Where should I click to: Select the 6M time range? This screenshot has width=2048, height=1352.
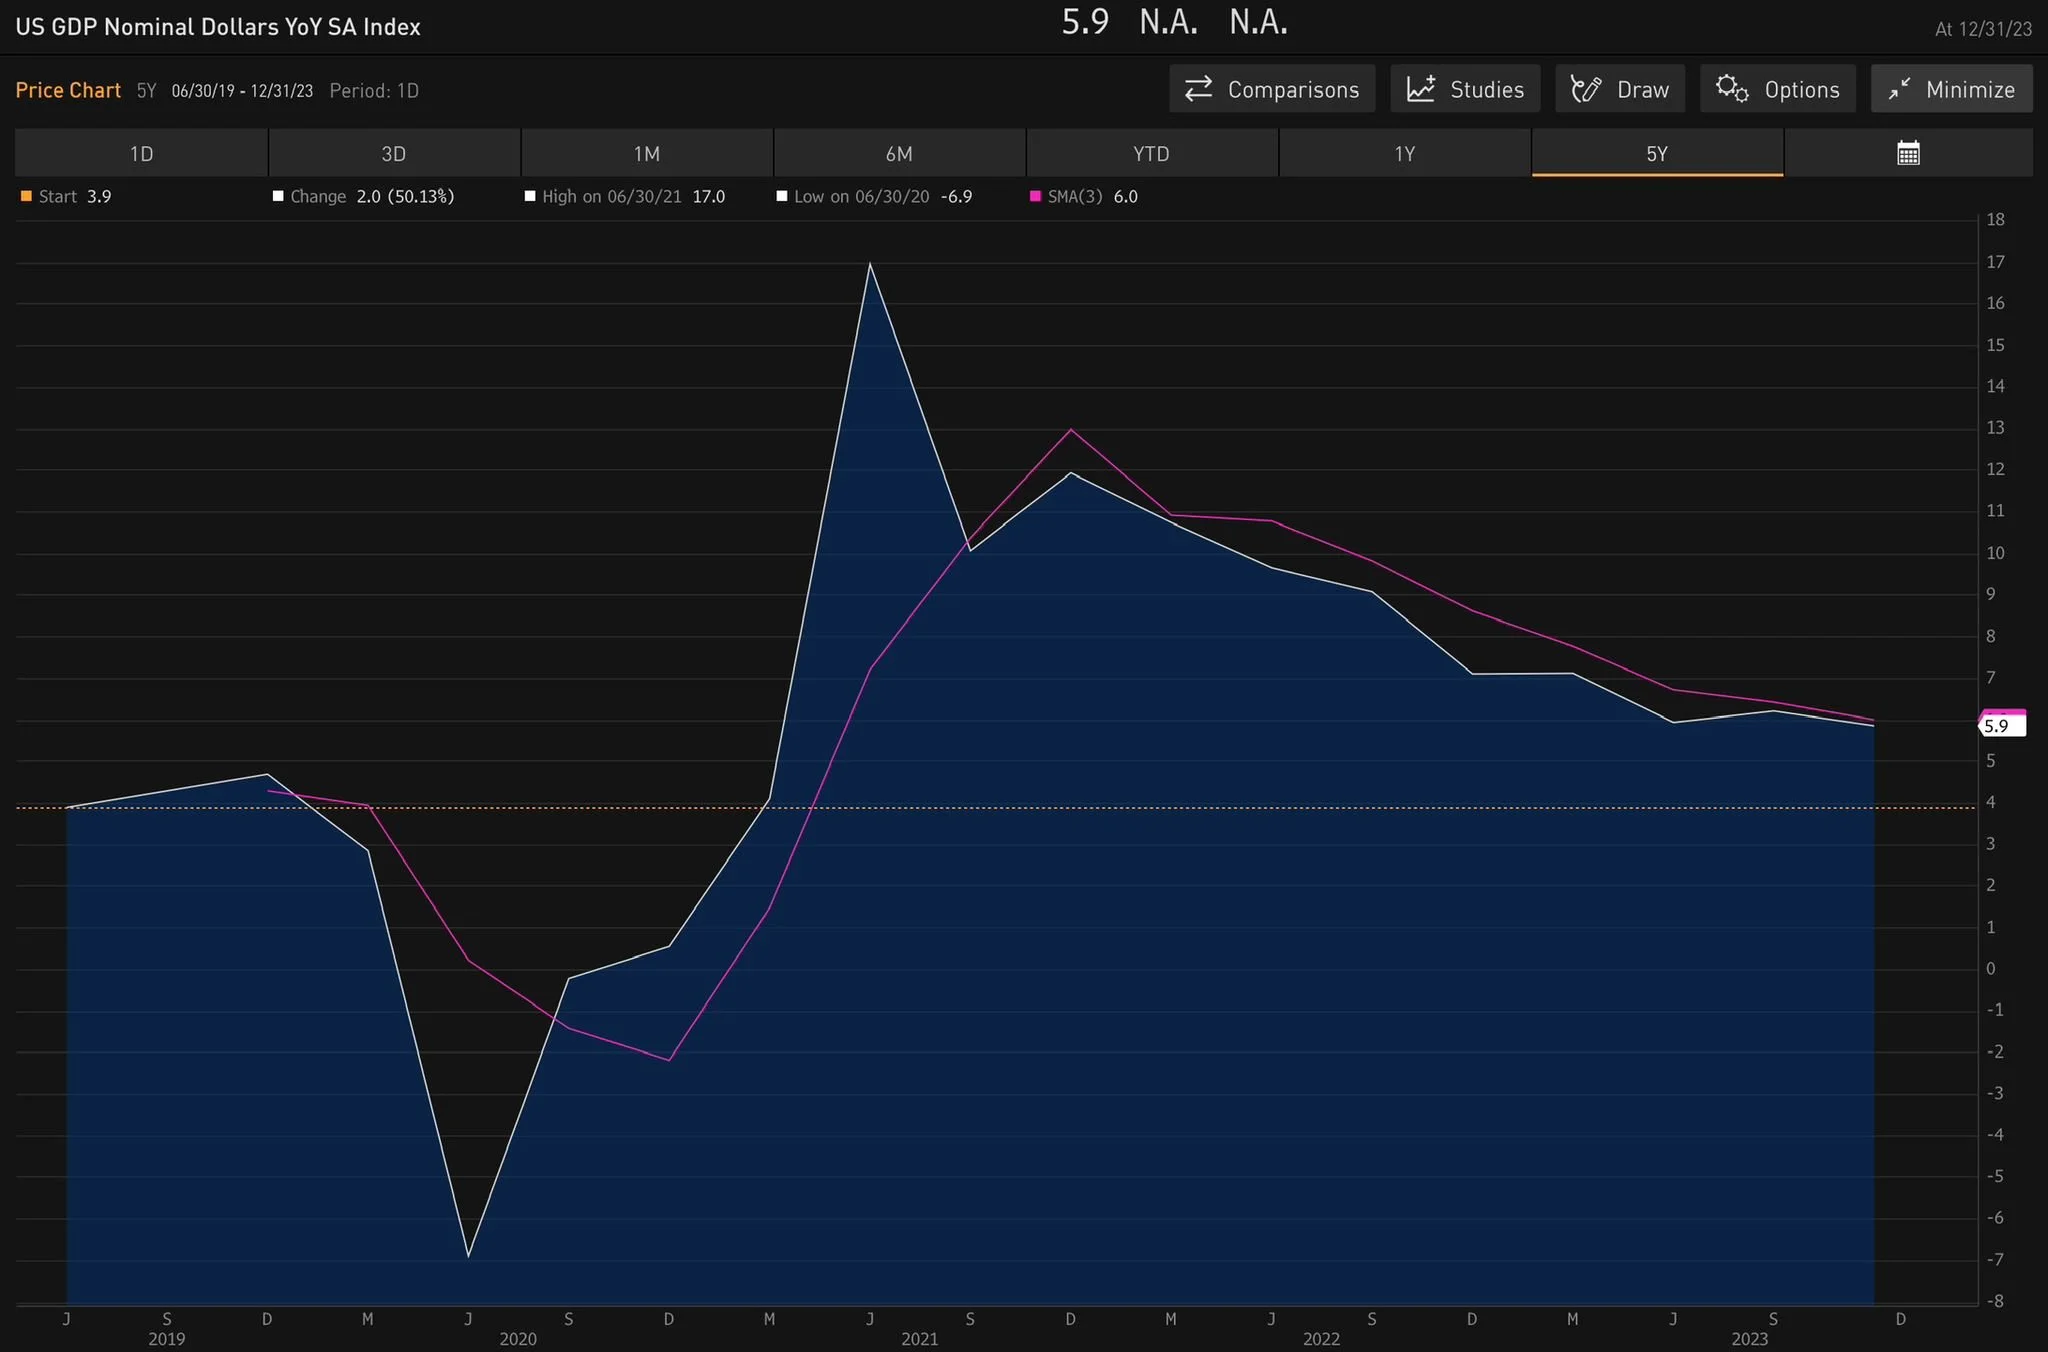tap(898, 153)
